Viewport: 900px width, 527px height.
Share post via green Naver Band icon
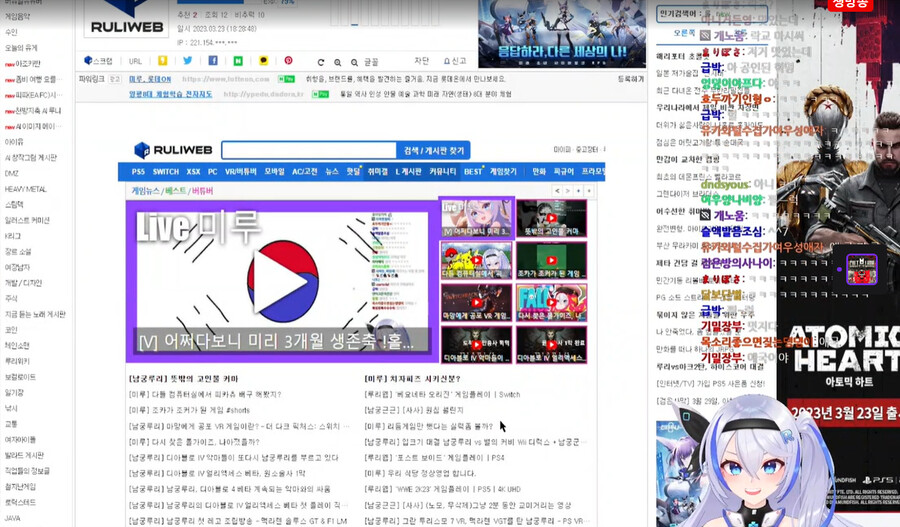238,60
